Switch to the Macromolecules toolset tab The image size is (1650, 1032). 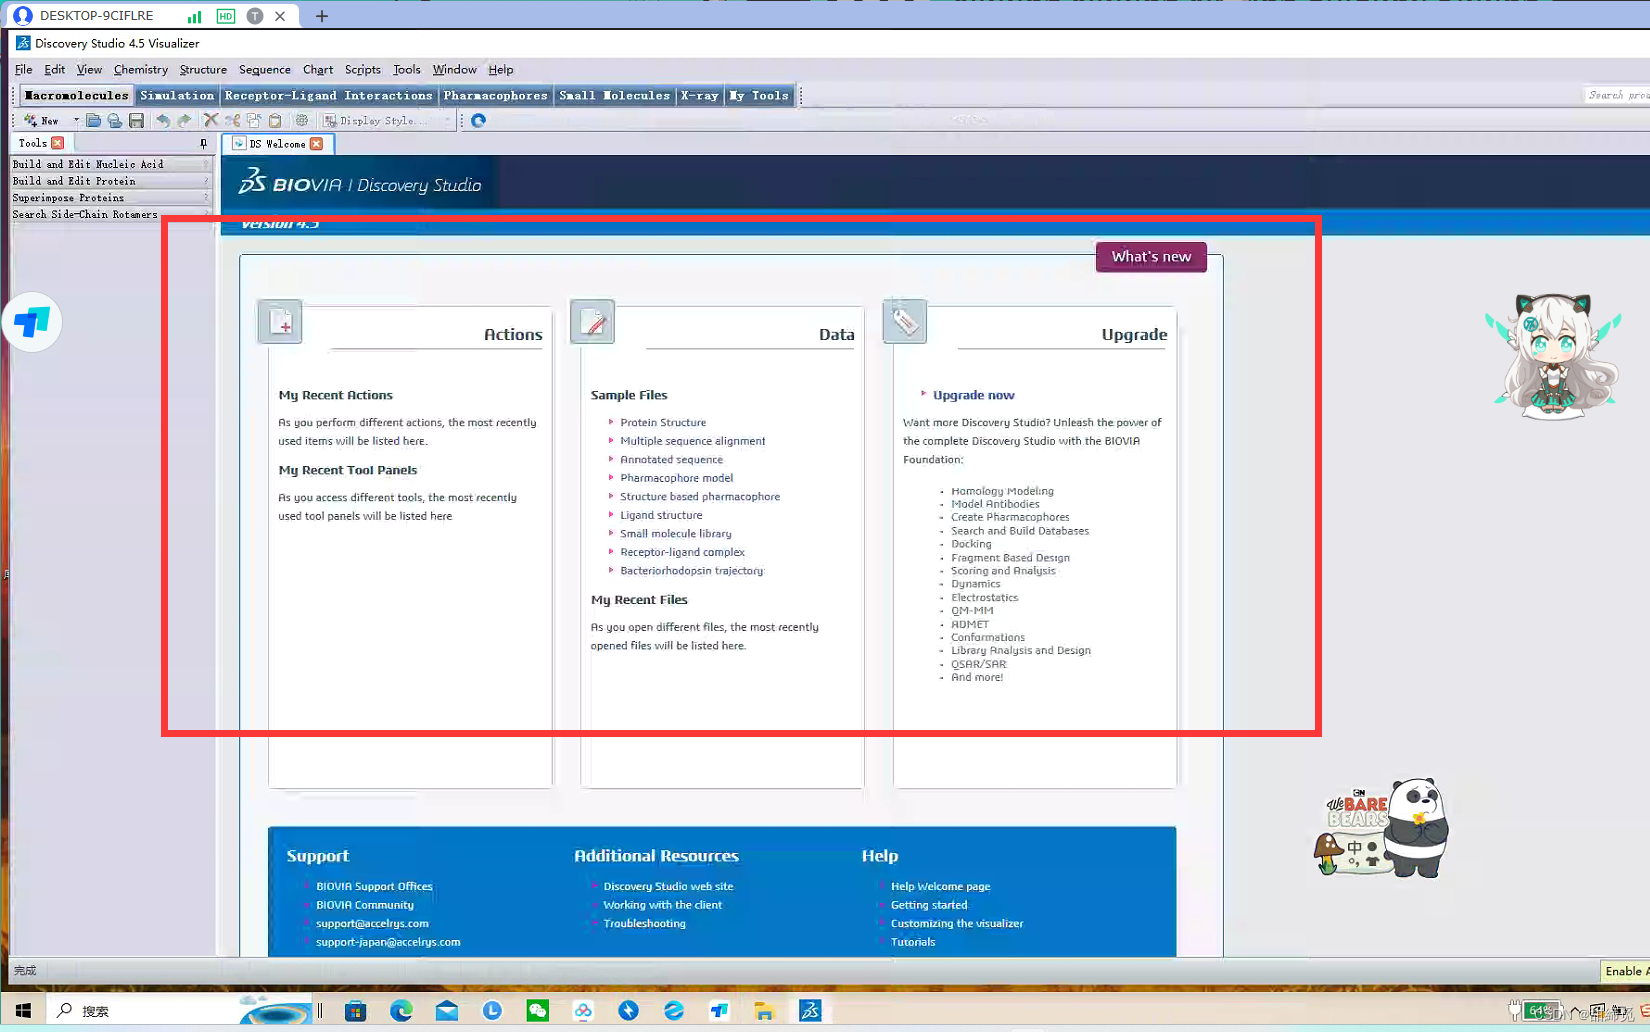pyautogui.click(x=77, y=96)
